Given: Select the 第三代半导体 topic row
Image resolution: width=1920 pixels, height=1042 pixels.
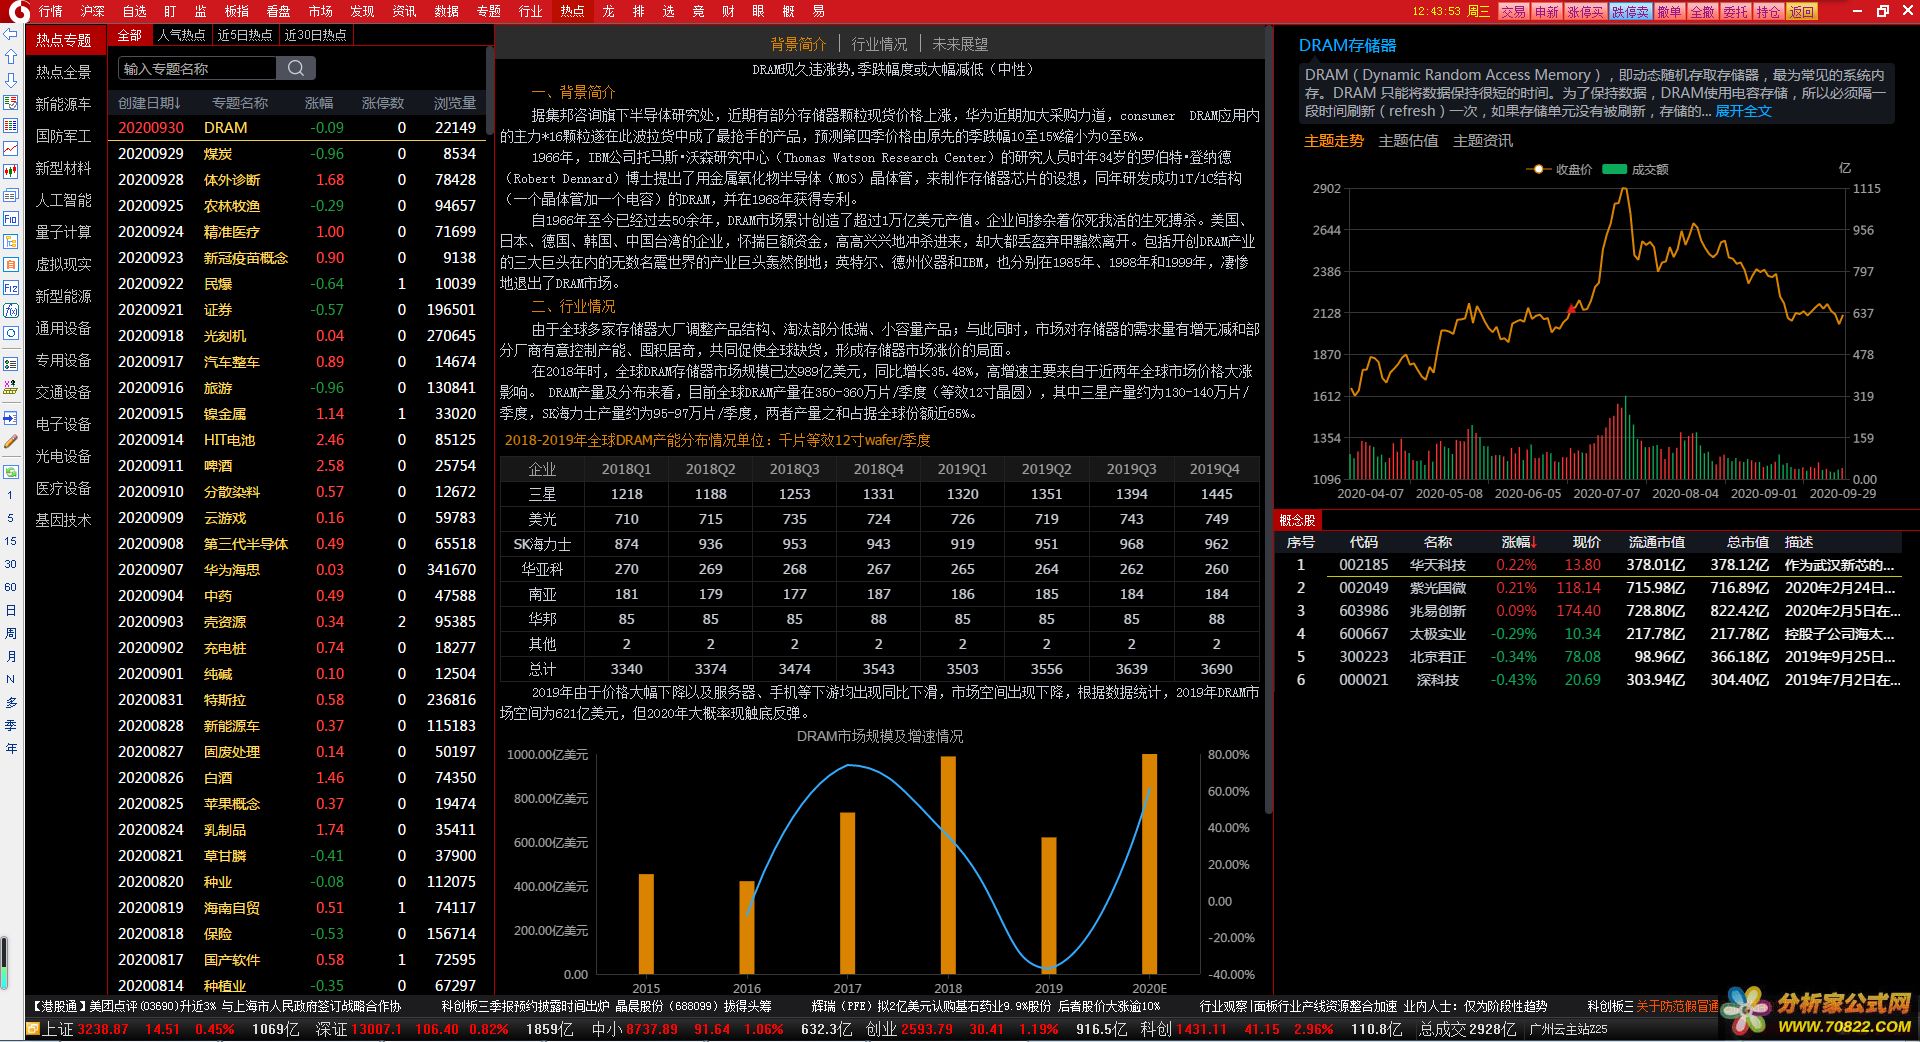Looking at the screenshot, I should click(x=298, y=544).
